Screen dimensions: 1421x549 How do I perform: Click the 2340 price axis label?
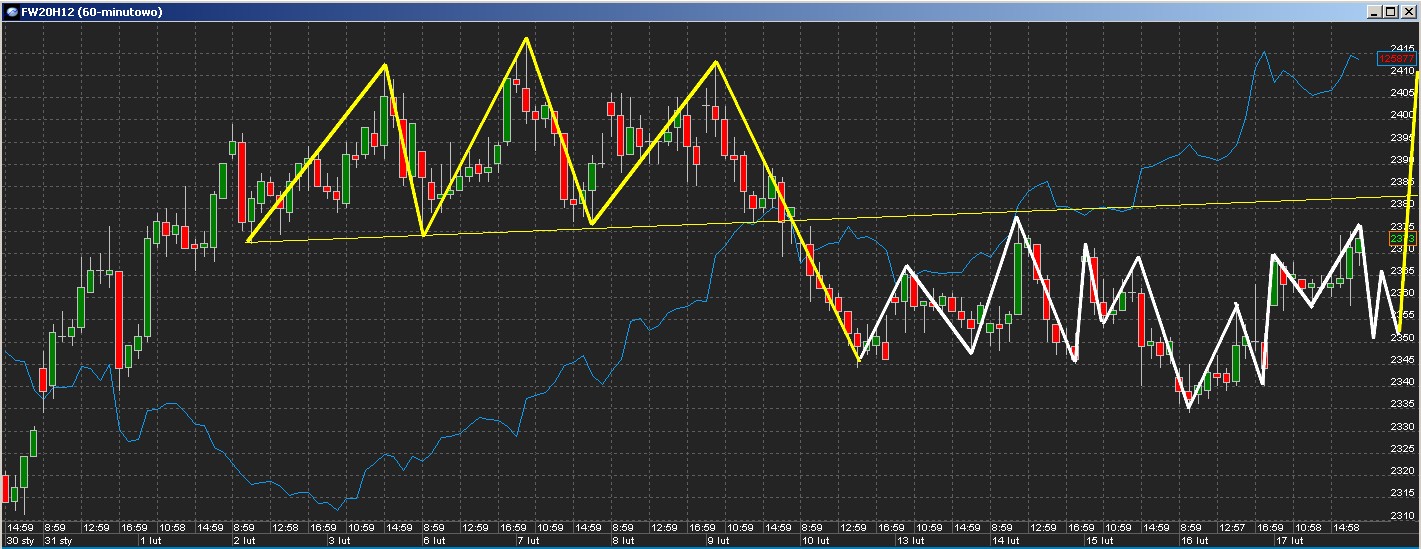[x=1402, y=381]
